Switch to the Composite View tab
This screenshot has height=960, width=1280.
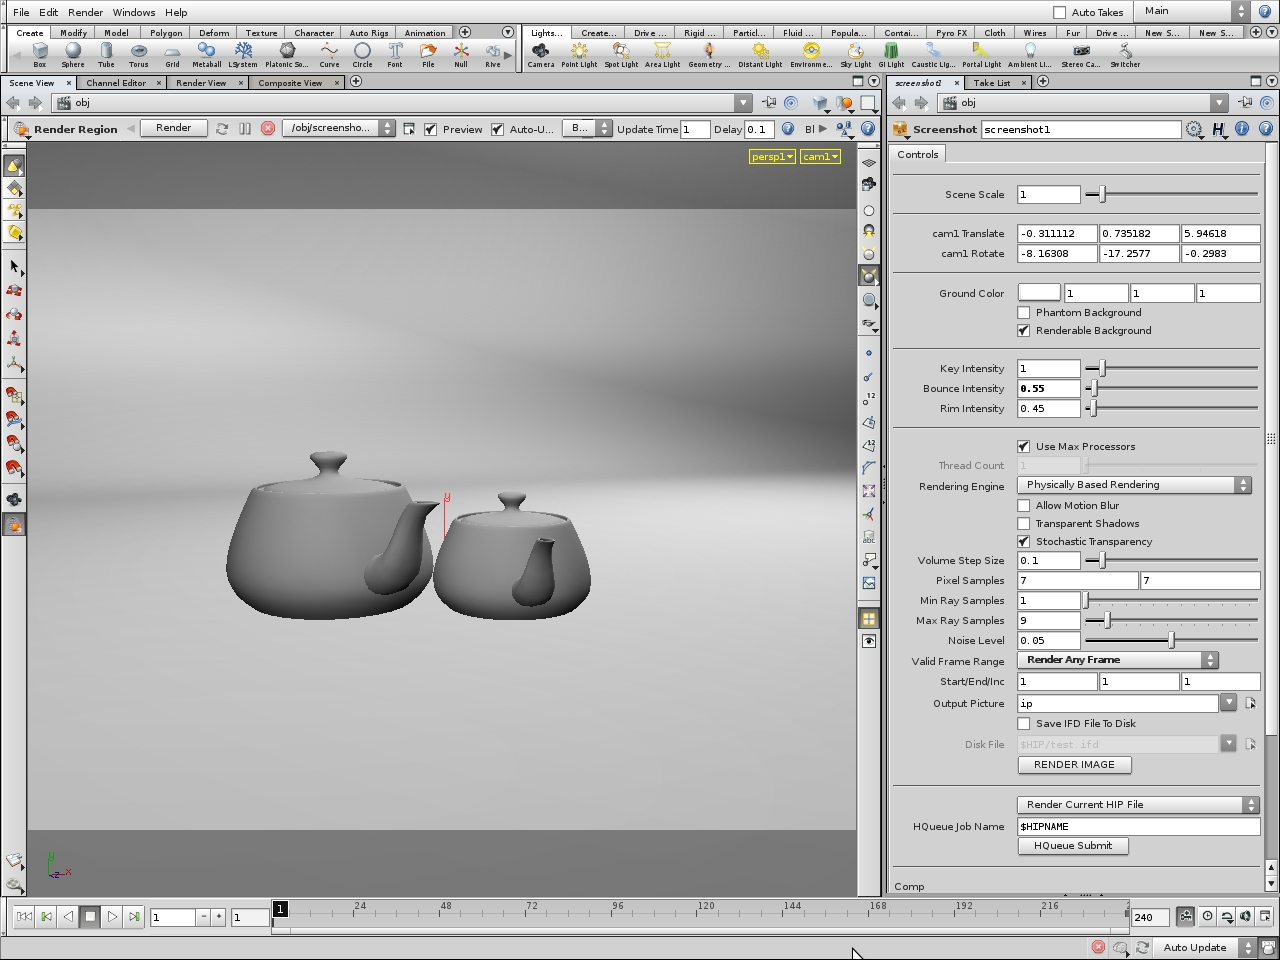click(x=290, y=82)
